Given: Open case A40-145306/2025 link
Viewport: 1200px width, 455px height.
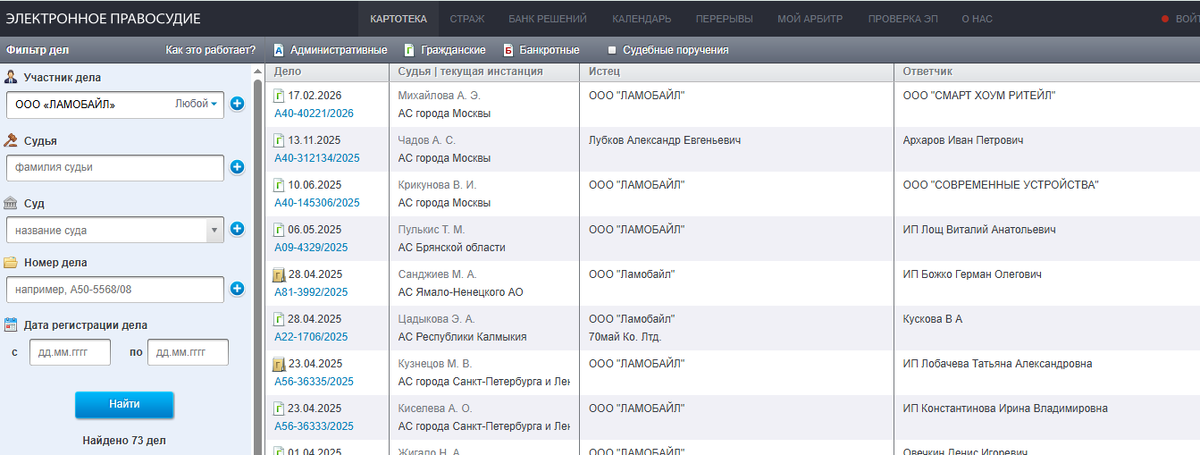Looking at the screenshot, I should [317, 203].
